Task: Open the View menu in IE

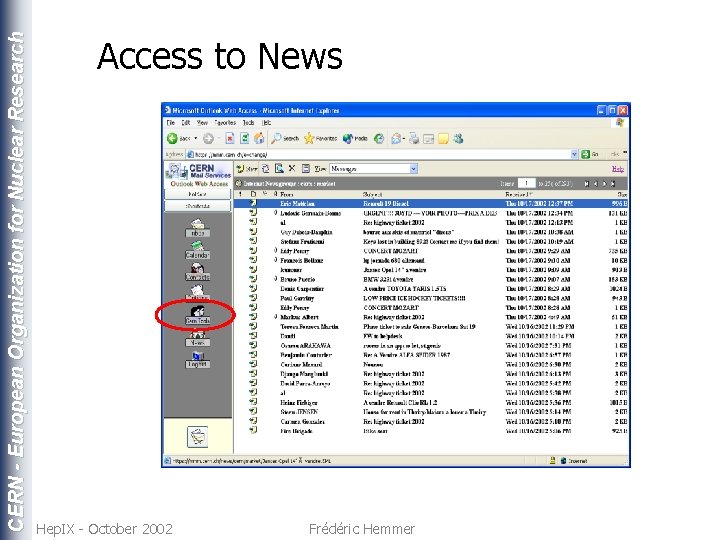Action: pos(202,123)
